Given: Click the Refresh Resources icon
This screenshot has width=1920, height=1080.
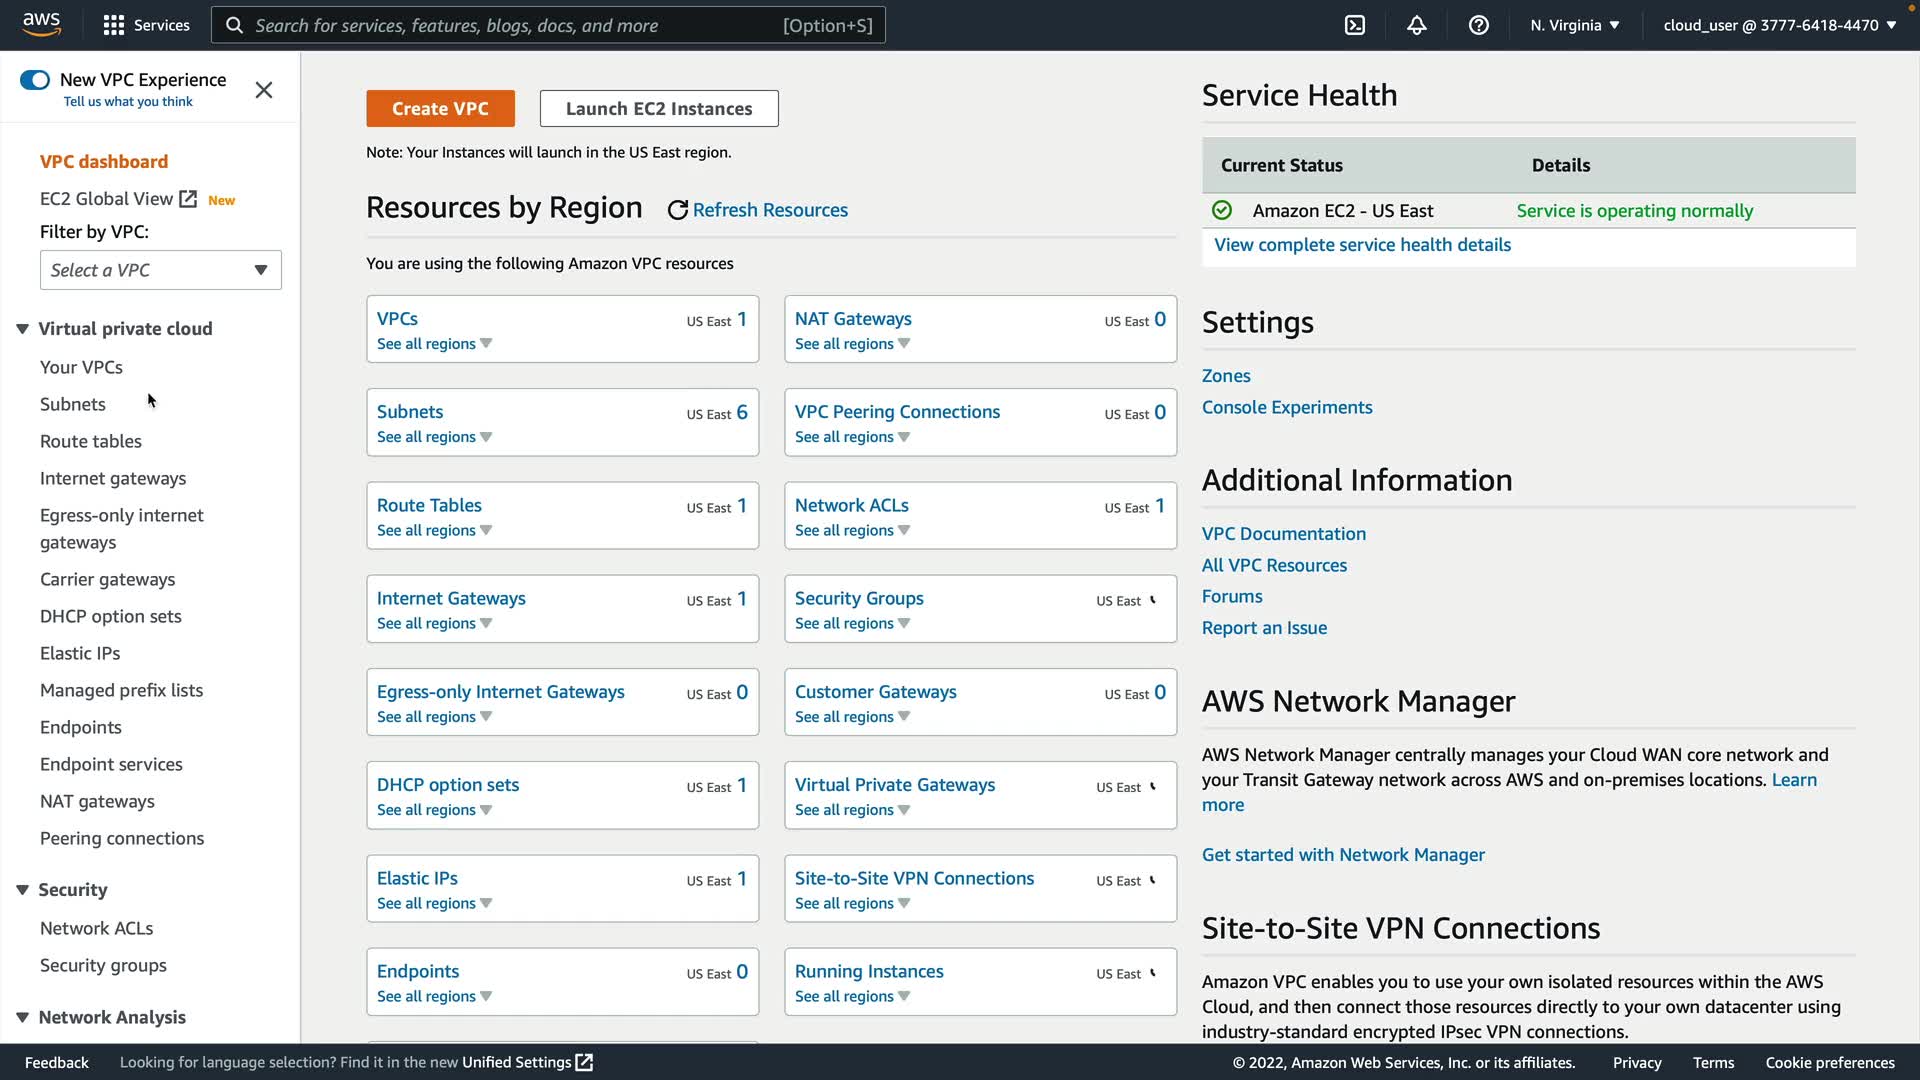Looking at the screenshot, I should tap(678, 210).
